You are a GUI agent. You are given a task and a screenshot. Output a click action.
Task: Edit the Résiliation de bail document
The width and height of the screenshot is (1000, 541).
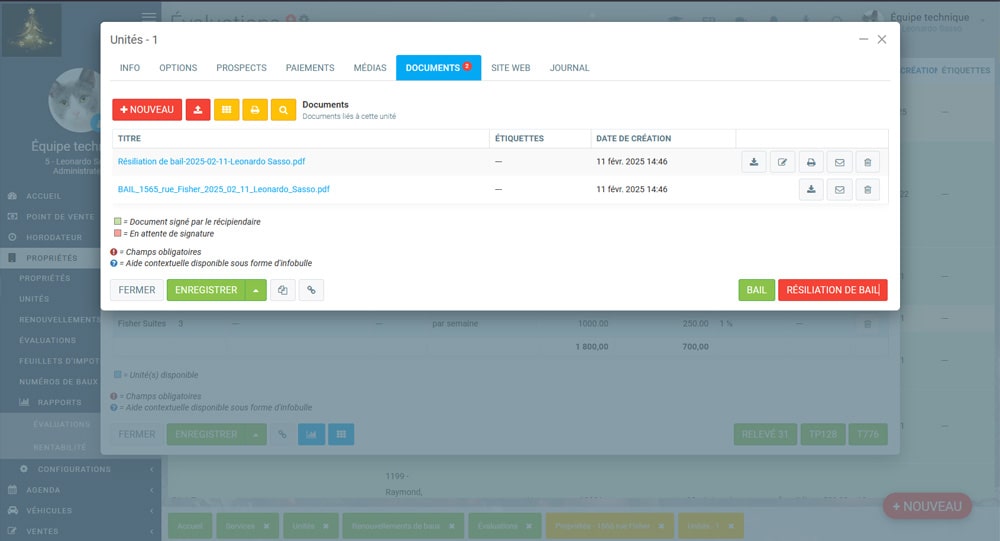point(782,162)
